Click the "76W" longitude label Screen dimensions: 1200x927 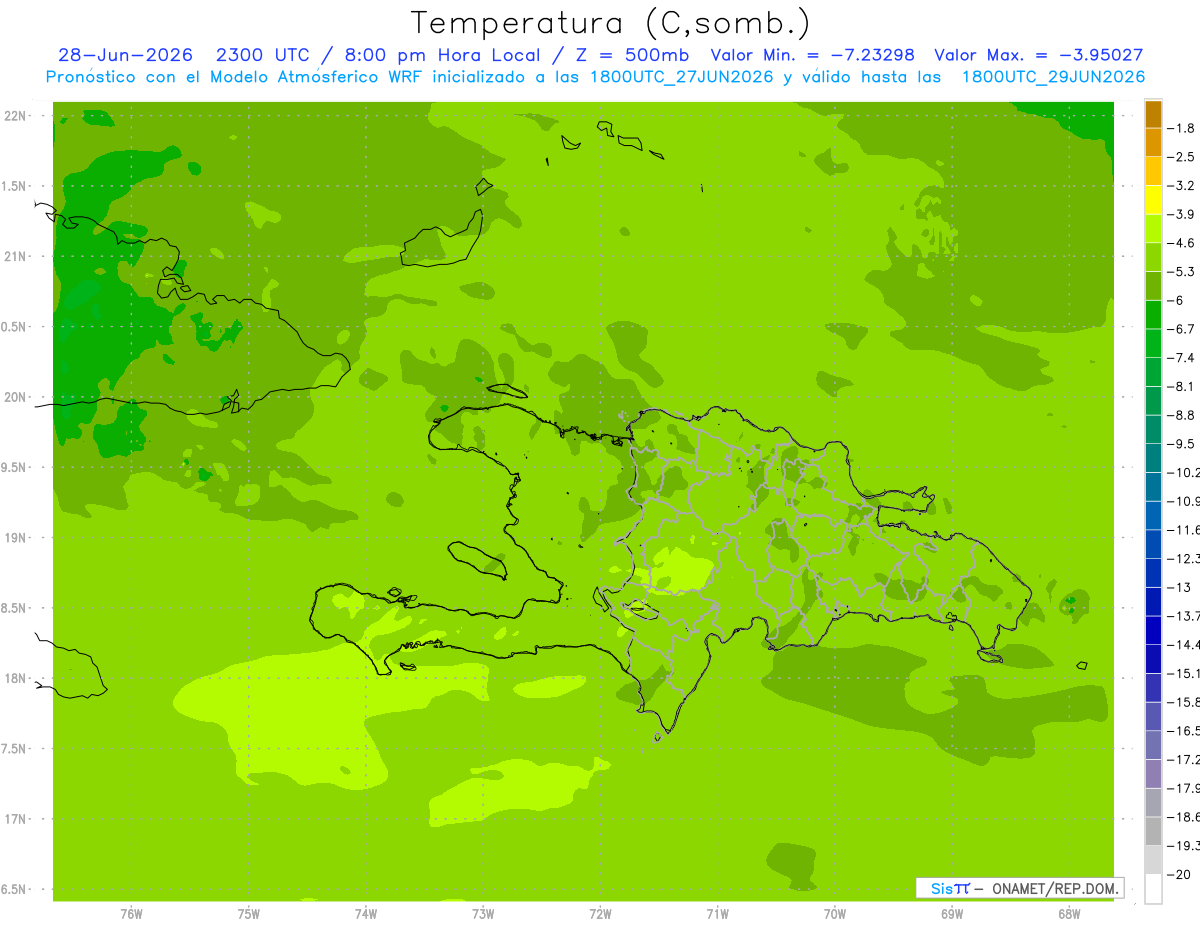(x=131, y=914)
